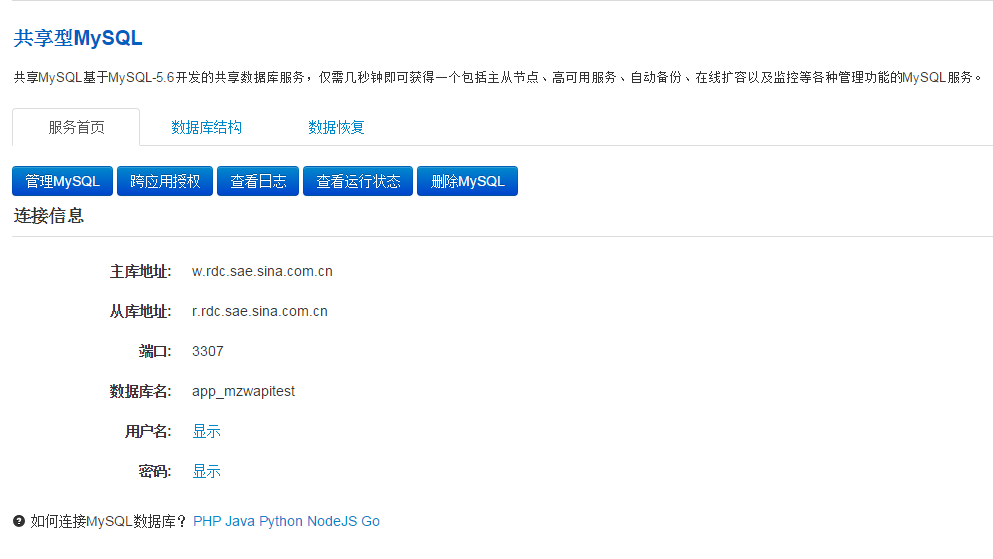
Task: Switch to the 数据恢复 tab
Action: click(336, 127)
